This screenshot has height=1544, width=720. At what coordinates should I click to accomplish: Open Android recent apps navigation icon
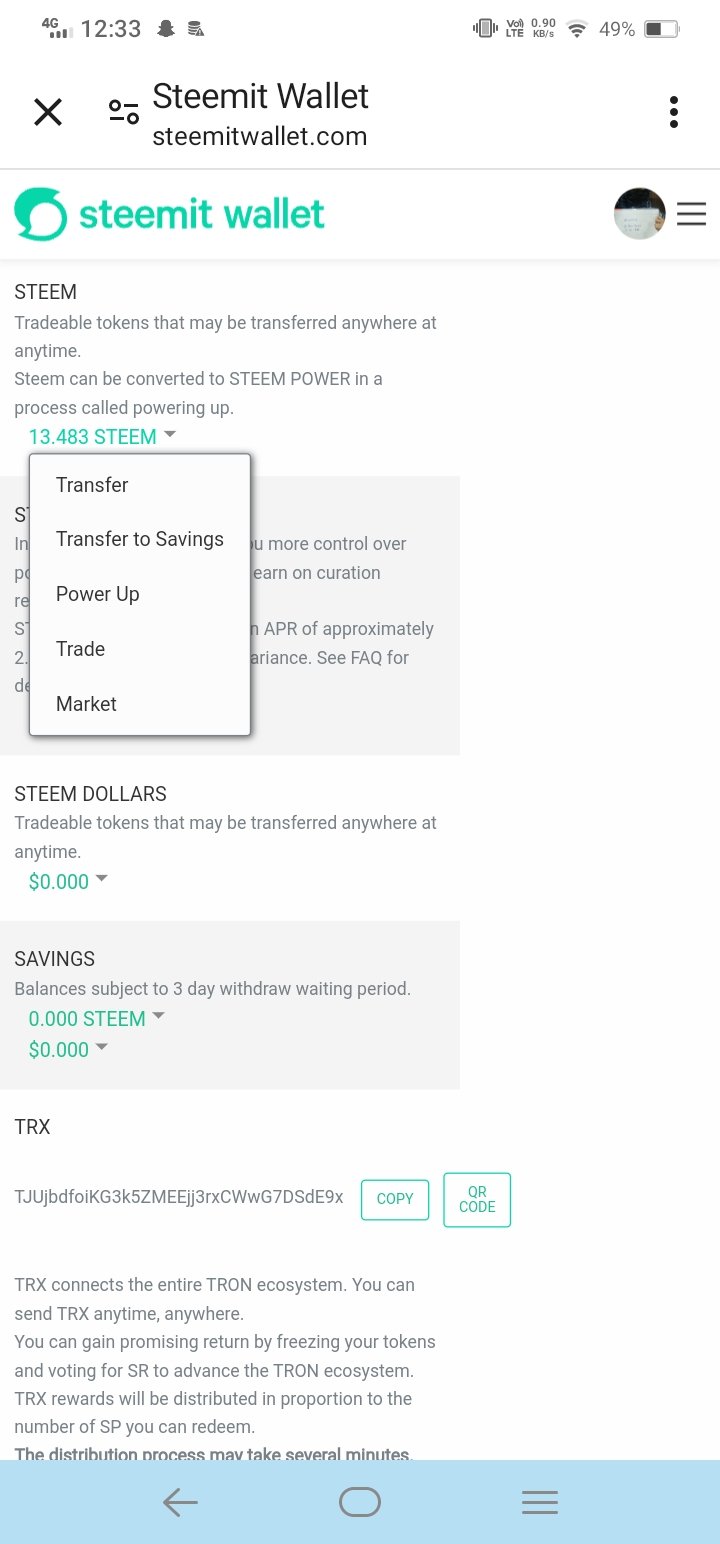click(539, 1502)
